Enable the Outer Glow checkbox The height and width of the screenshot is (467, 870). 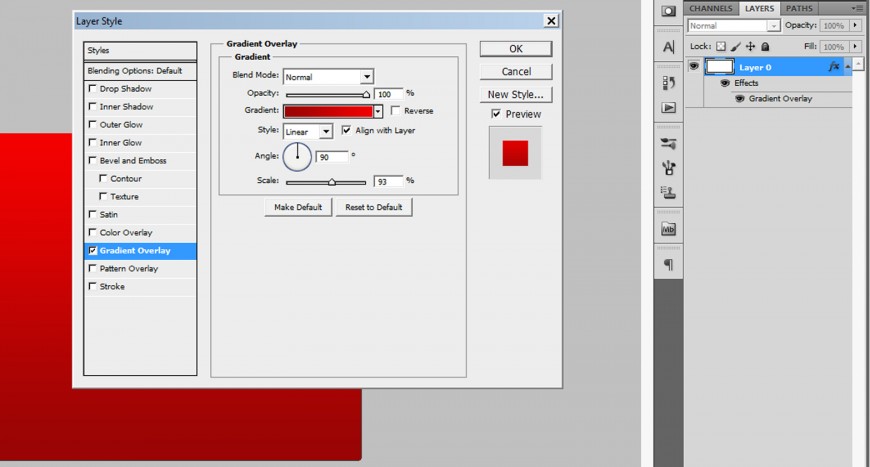tap(93, 124)
